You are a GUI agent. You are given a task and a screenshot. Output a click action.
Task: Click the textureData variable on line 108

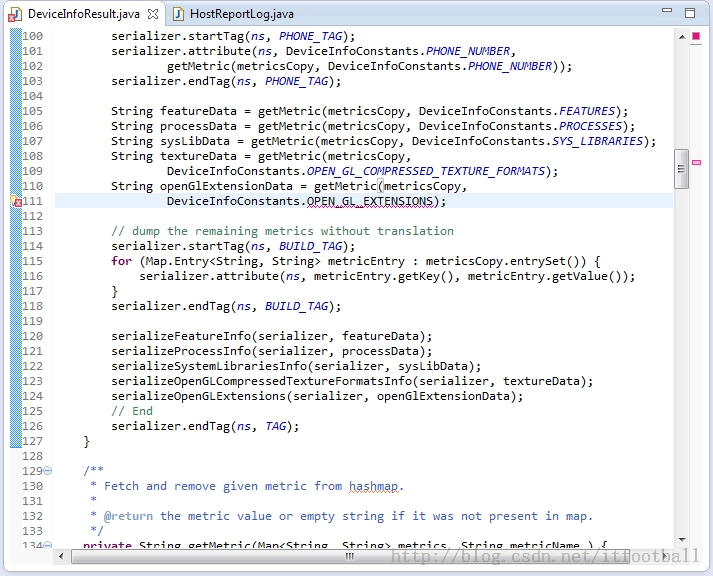point(198,156)
